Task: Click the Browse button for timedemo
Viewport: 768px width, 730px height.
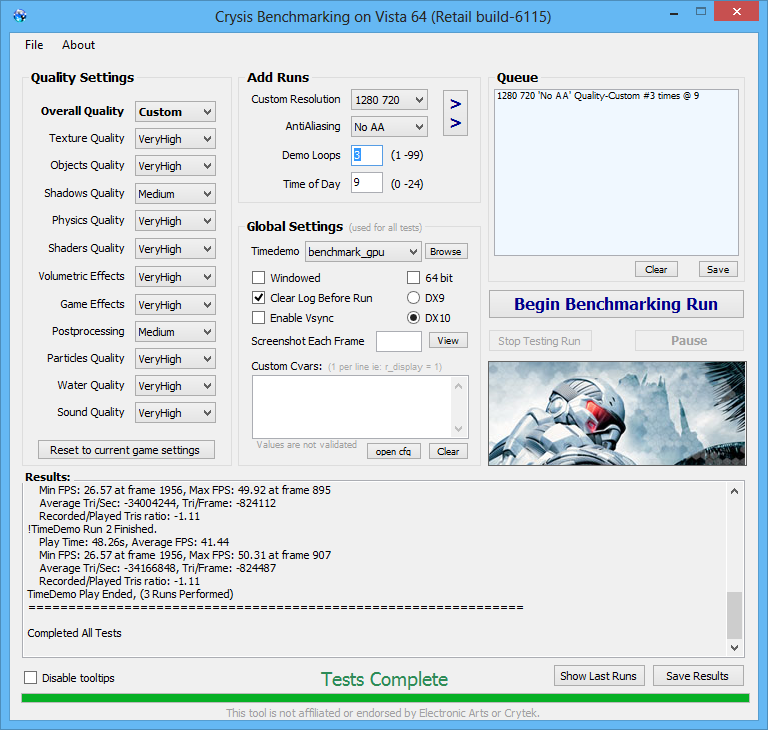Action: [446, 251]
